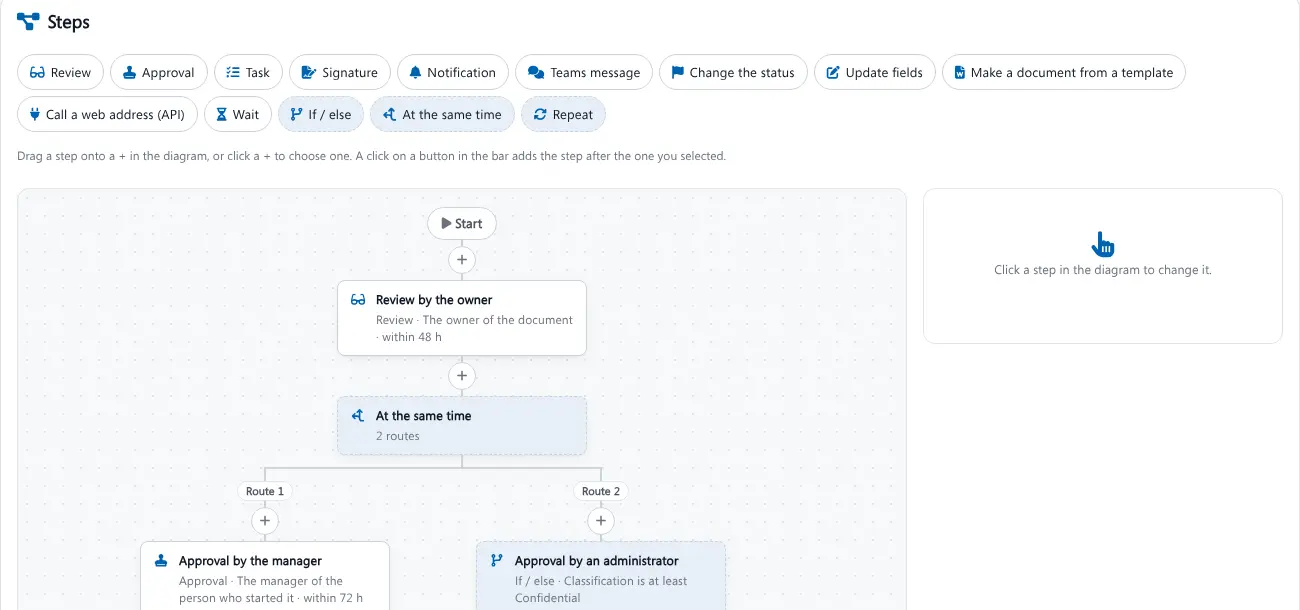Add a Repeat step from the bar
This screenshot has height=610, width=1300.
(563, 114)
